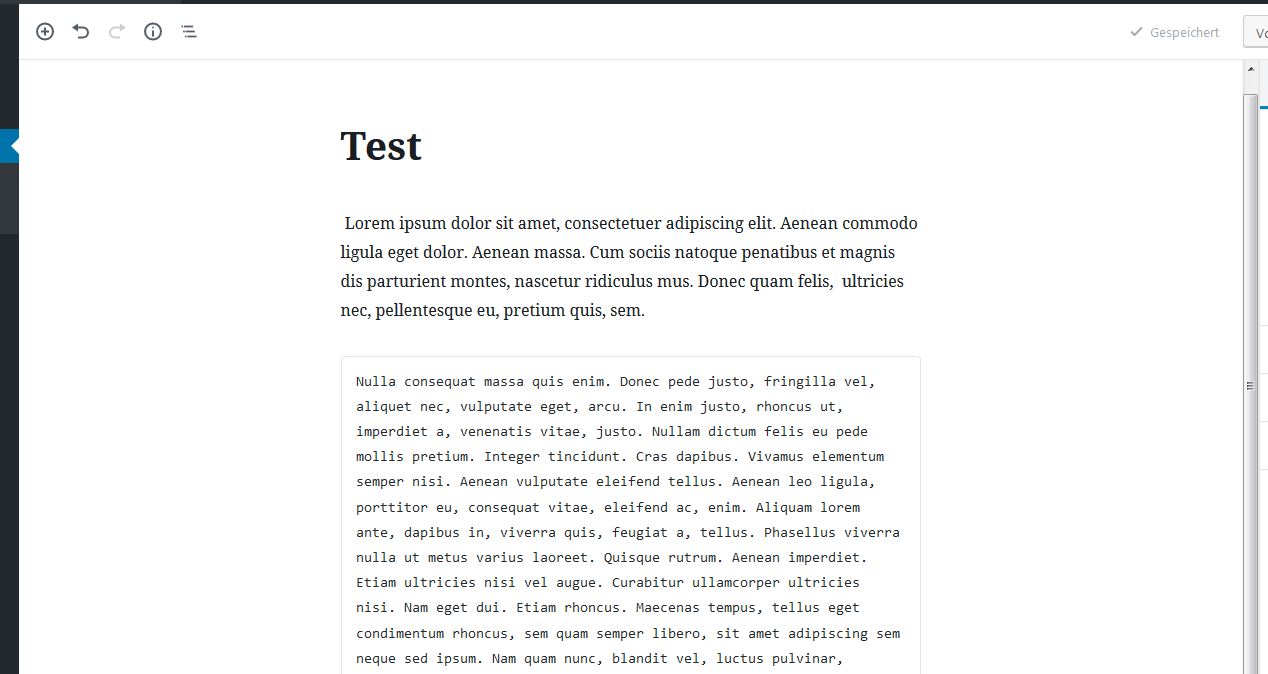Click the Add block plus icon

tap(45, 32)
